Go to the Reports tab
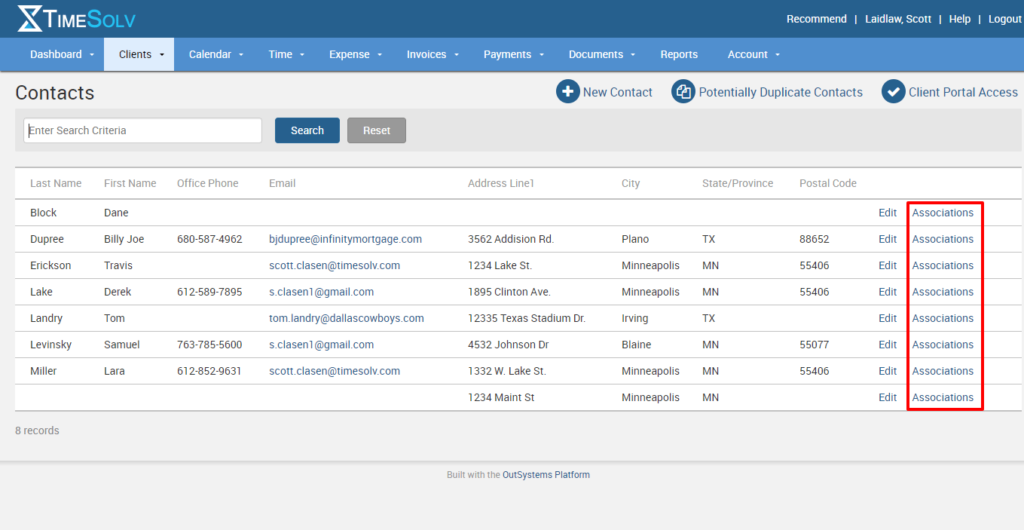Screen dimensions: 1024x530 pos(679,54)
